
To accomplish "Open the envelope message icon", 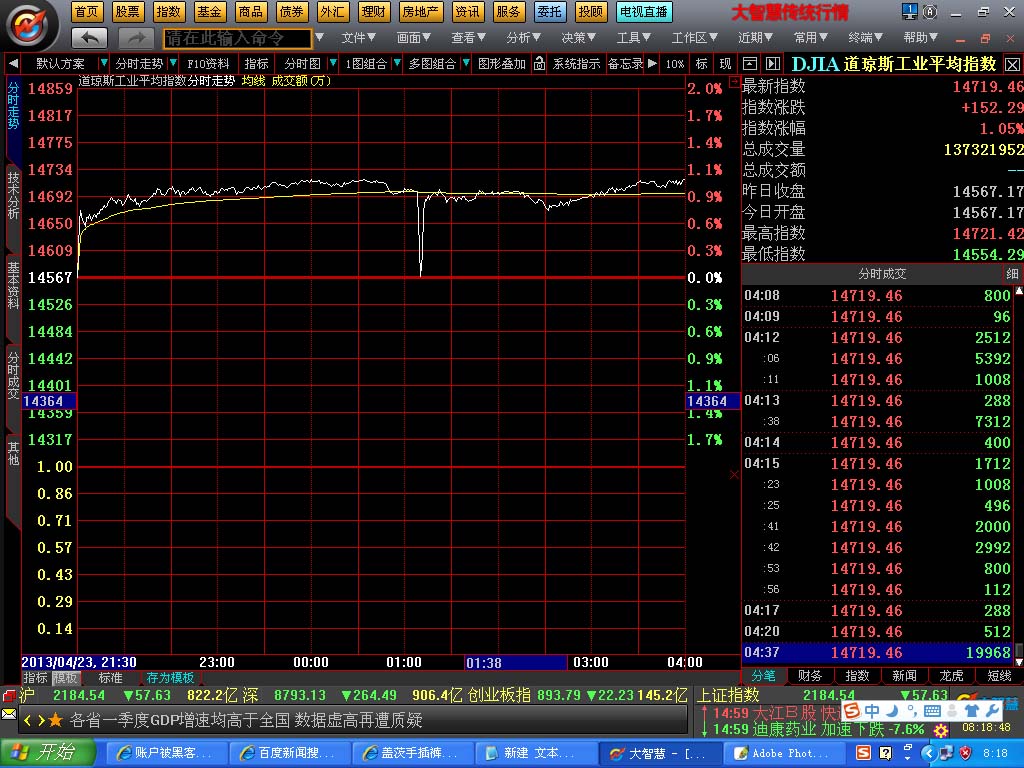I will coord(8,714).
